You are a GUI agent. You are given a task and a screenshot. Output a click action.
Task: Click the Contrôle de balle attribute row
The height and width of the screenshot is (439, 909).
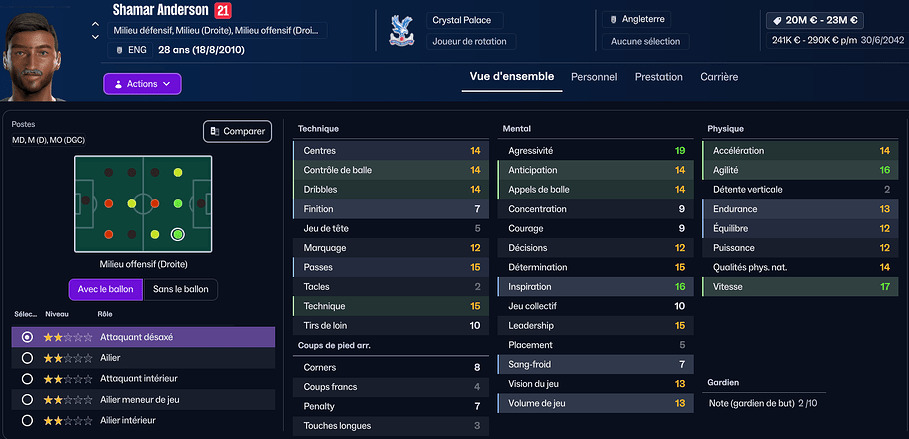(x=391, y=170)
